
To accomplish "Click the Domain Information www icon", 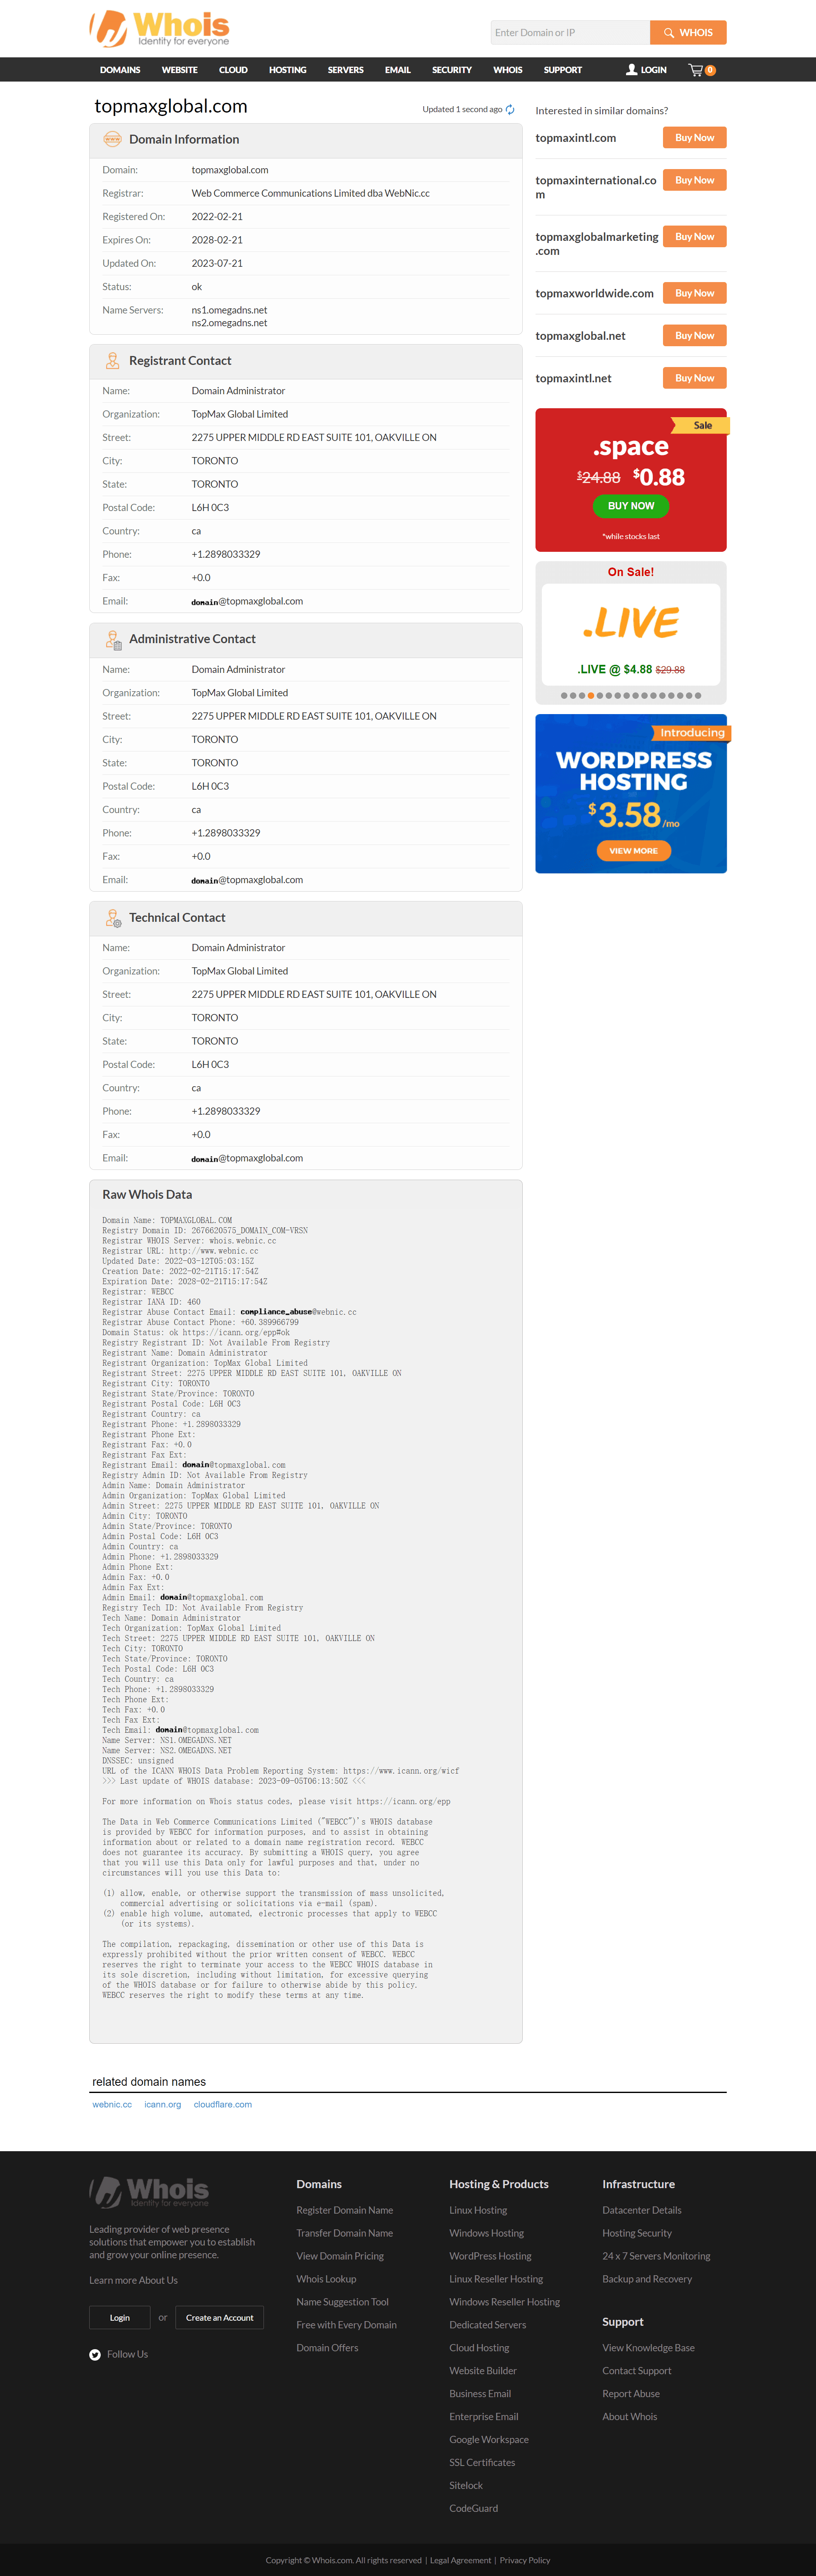I will click(x=112, y=139).
